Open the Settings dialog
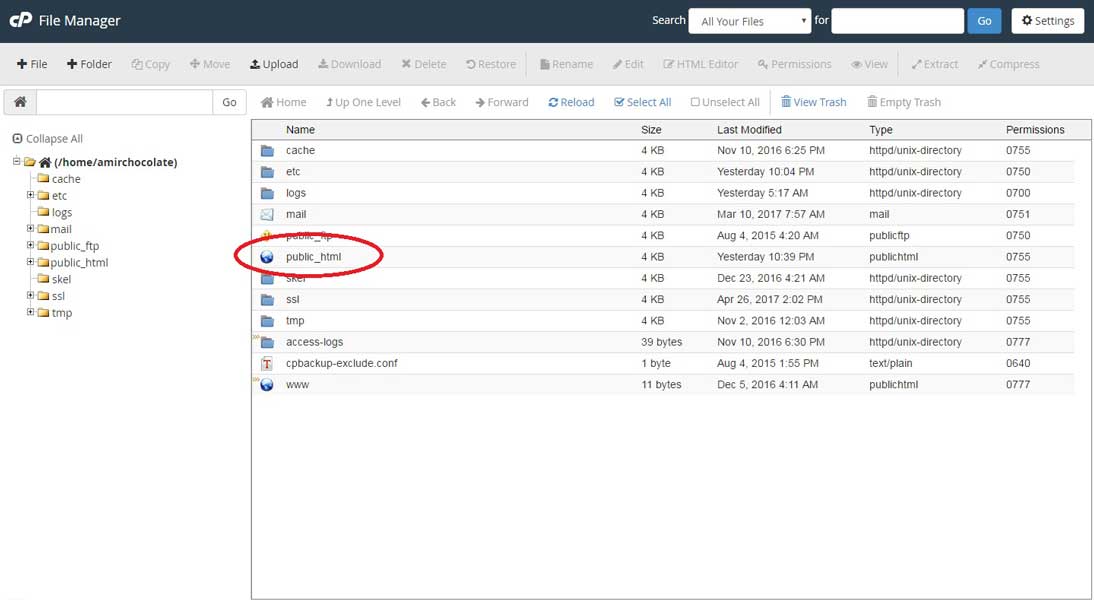 point(1048,21)
